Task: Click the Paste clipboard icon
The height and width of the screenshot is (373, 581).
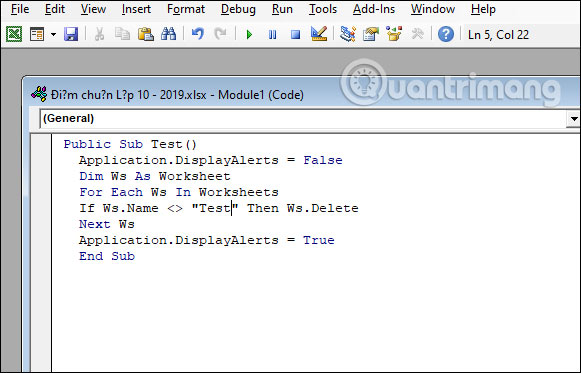Action: pos(146,34)
